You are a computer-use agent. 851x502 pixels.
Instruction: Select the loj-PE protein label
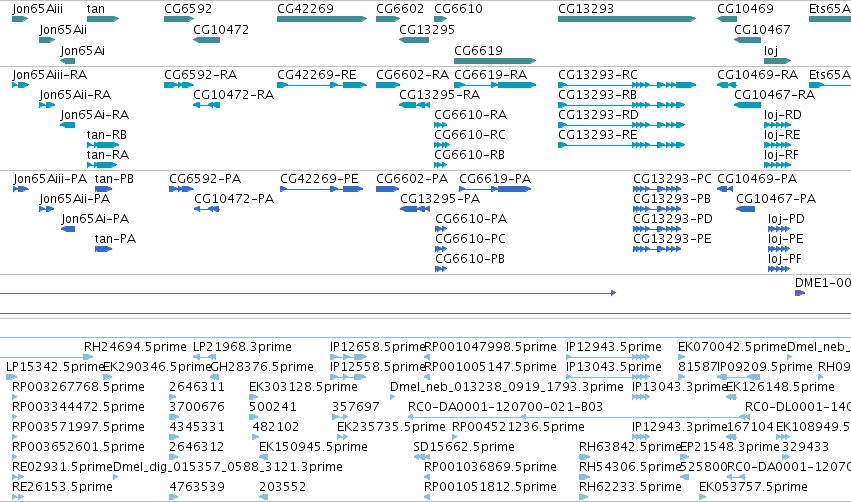coord(785,239)
